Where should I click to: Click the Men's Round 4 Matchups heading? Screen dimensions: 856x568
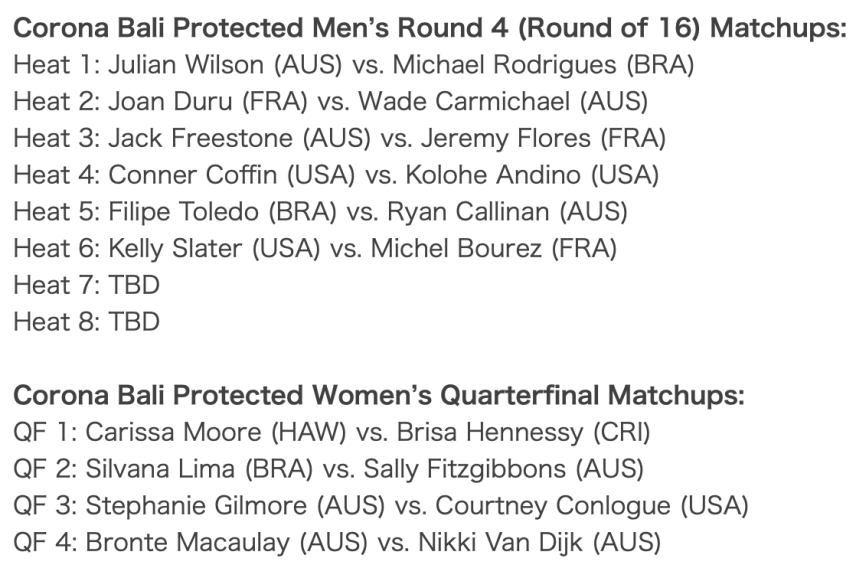(x=430, y=28)
